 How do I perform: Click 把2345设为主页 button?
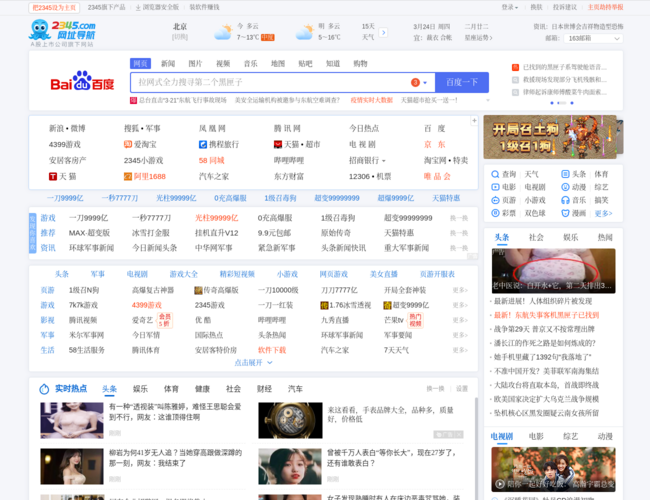(54, 7)
